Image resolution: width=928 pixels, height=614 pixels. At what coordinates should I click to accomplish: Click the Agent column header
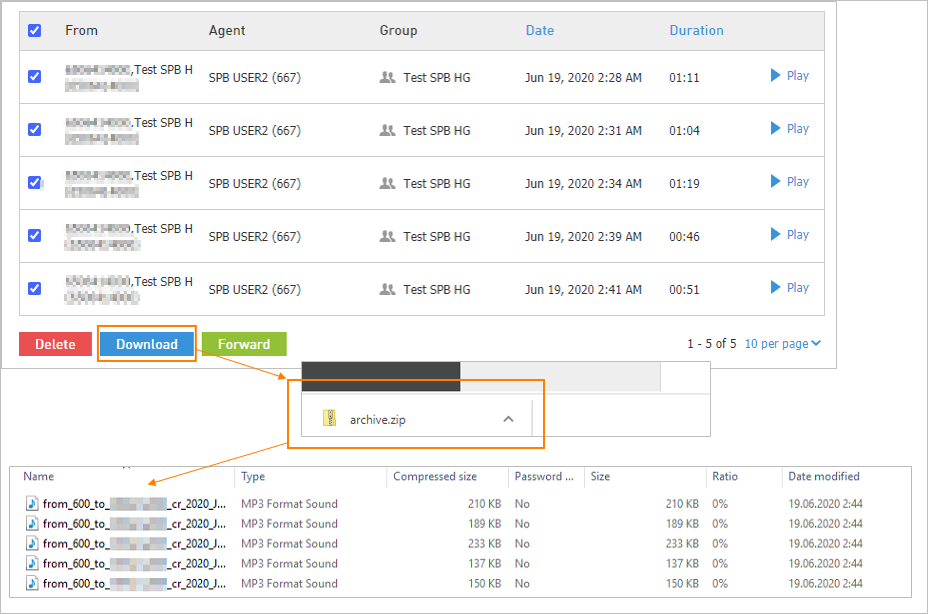(227, 30)
